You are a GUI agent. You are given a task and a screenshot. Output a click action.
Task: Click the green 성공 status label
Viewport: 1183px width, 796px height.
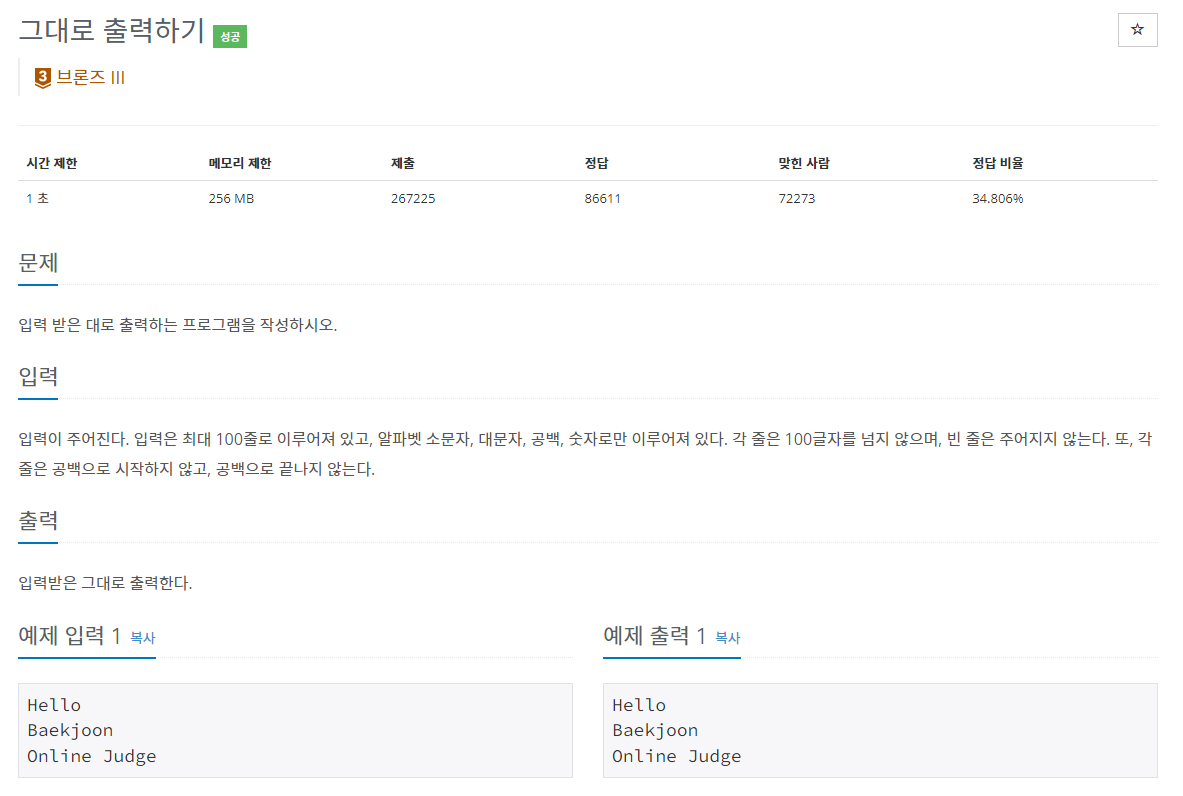pos(230,36)
